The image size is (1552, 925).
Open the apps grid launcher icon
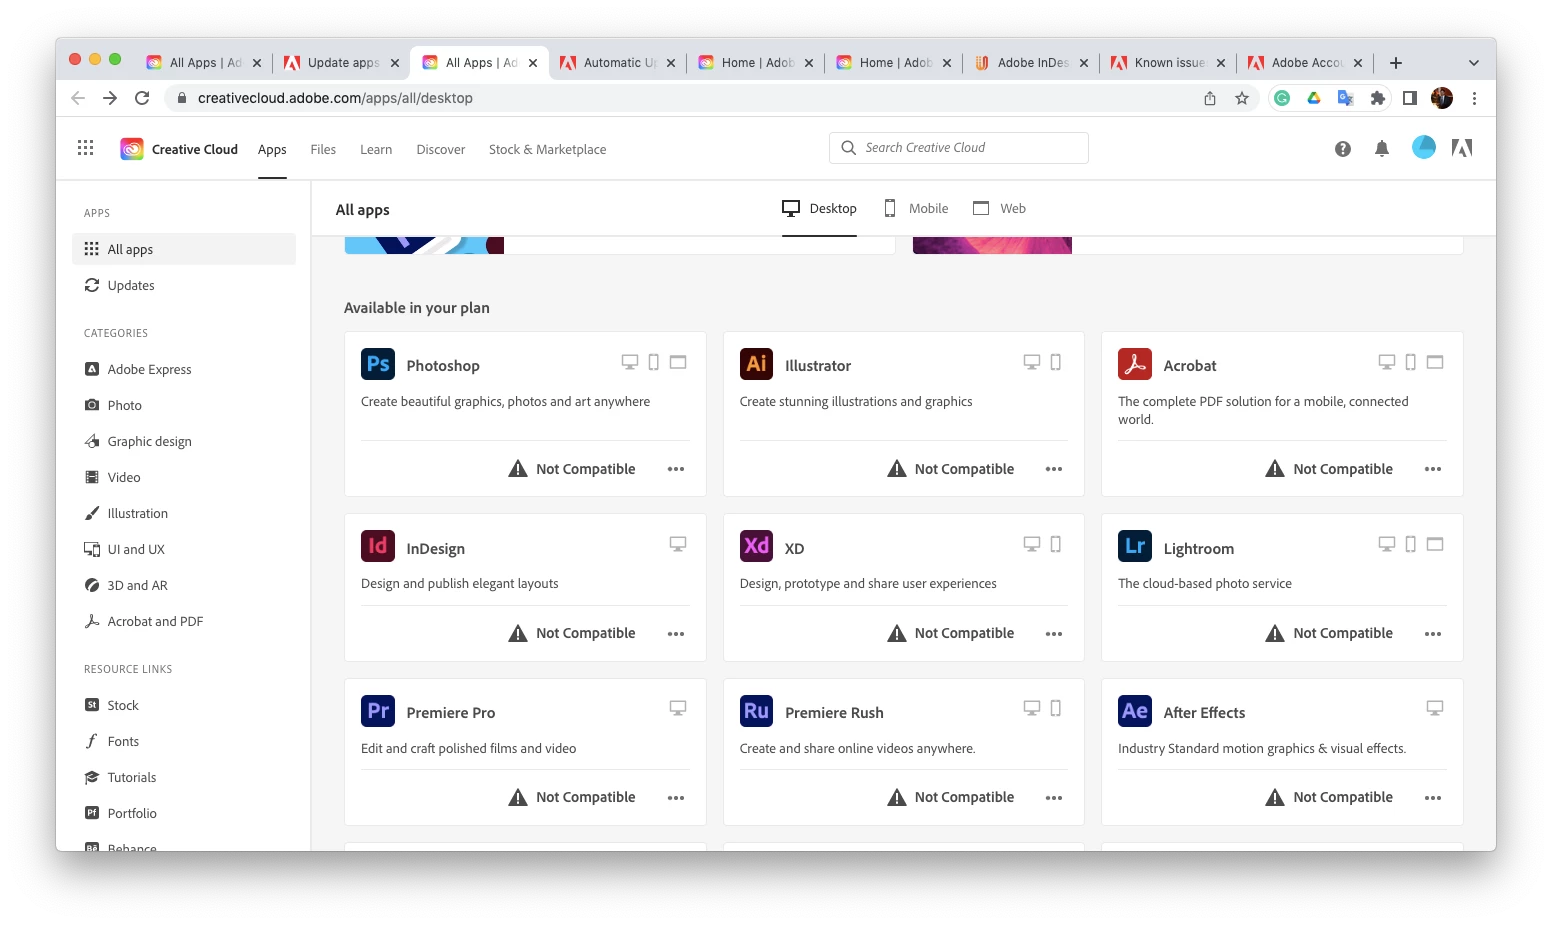86,148
